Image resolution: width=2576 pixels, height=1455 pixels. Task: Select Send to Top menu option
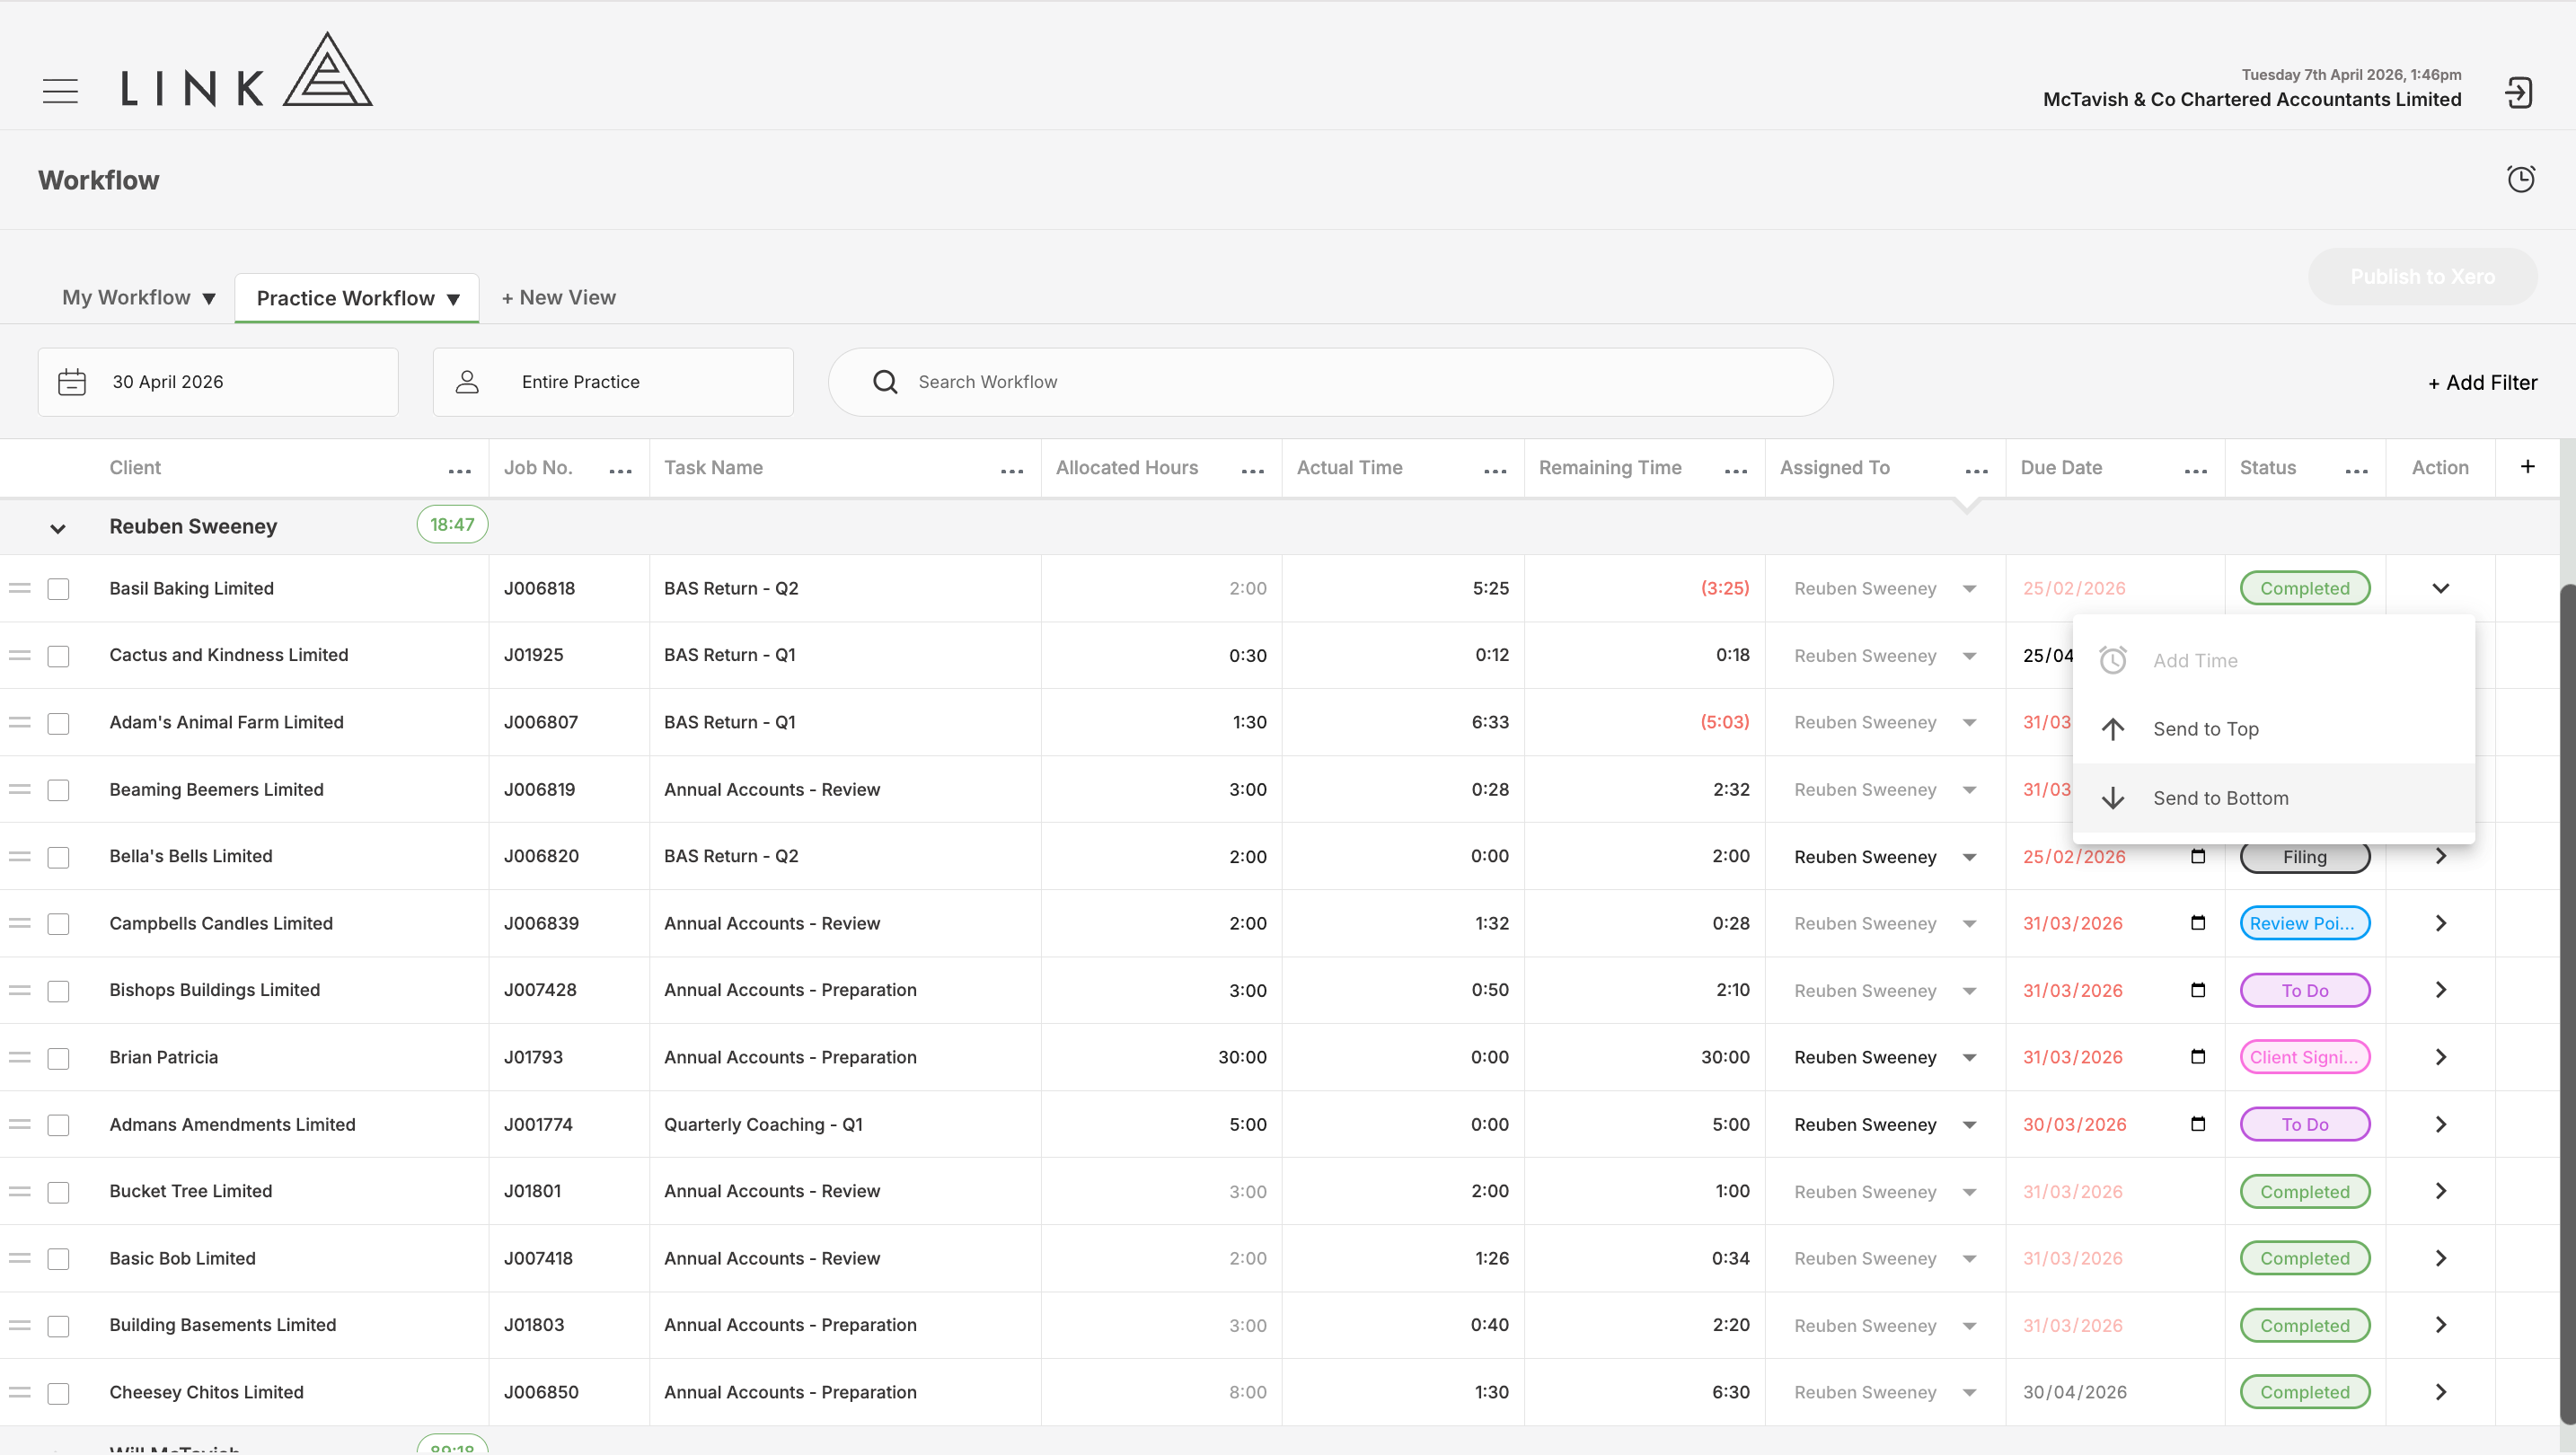click(2273, 729)
